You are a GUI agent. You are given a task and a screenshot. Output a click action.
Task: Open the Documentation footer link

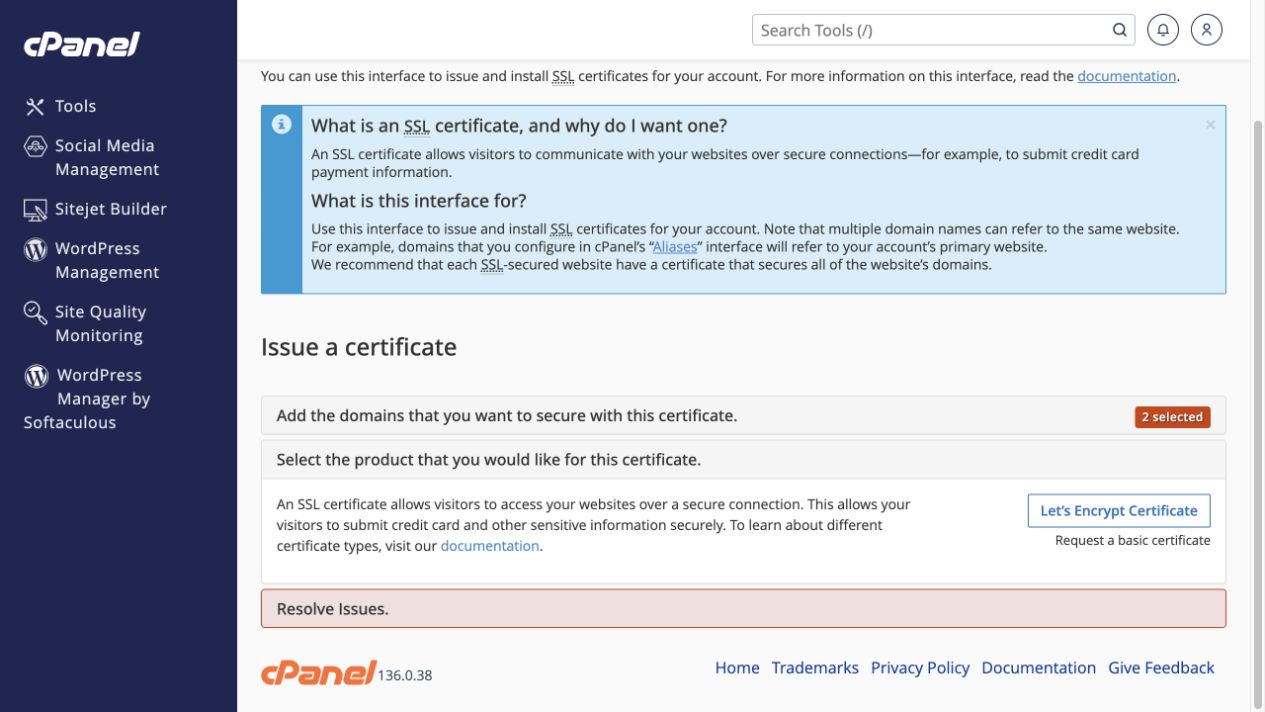(x=1039, y=668)
